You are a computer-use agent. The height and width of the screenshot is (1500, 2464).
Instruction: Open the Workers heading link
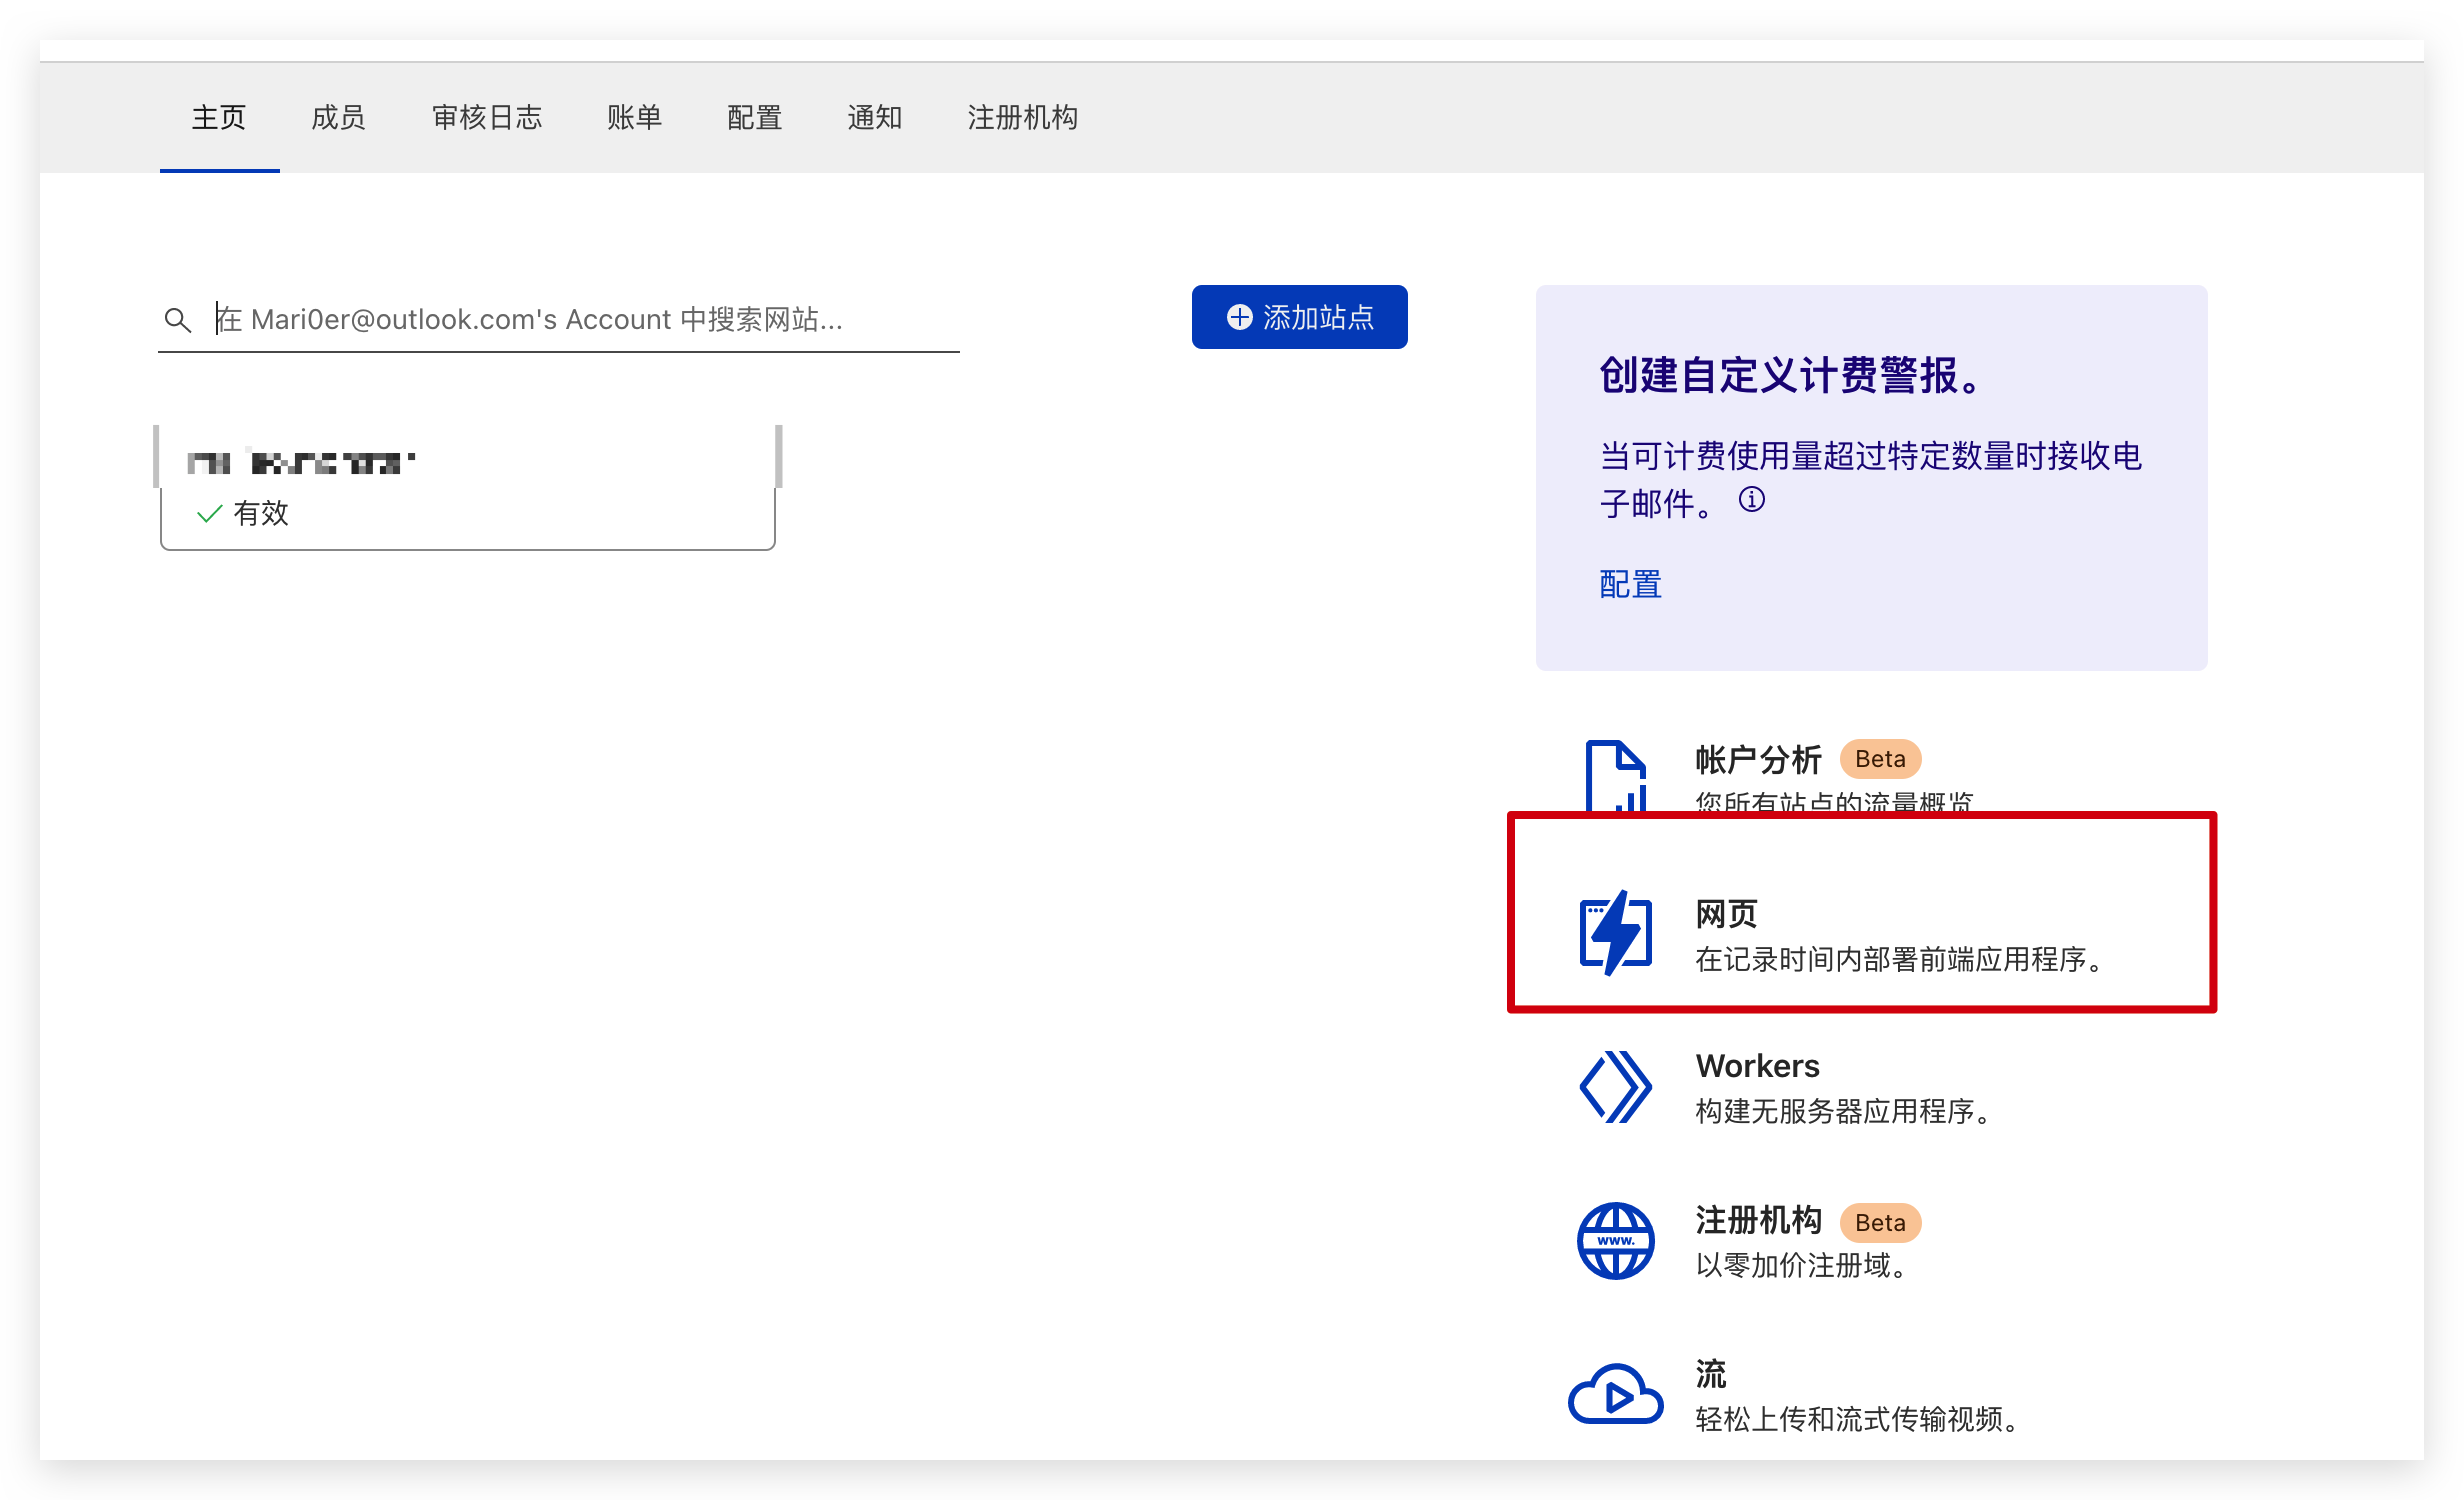tap(1757, 1066)
